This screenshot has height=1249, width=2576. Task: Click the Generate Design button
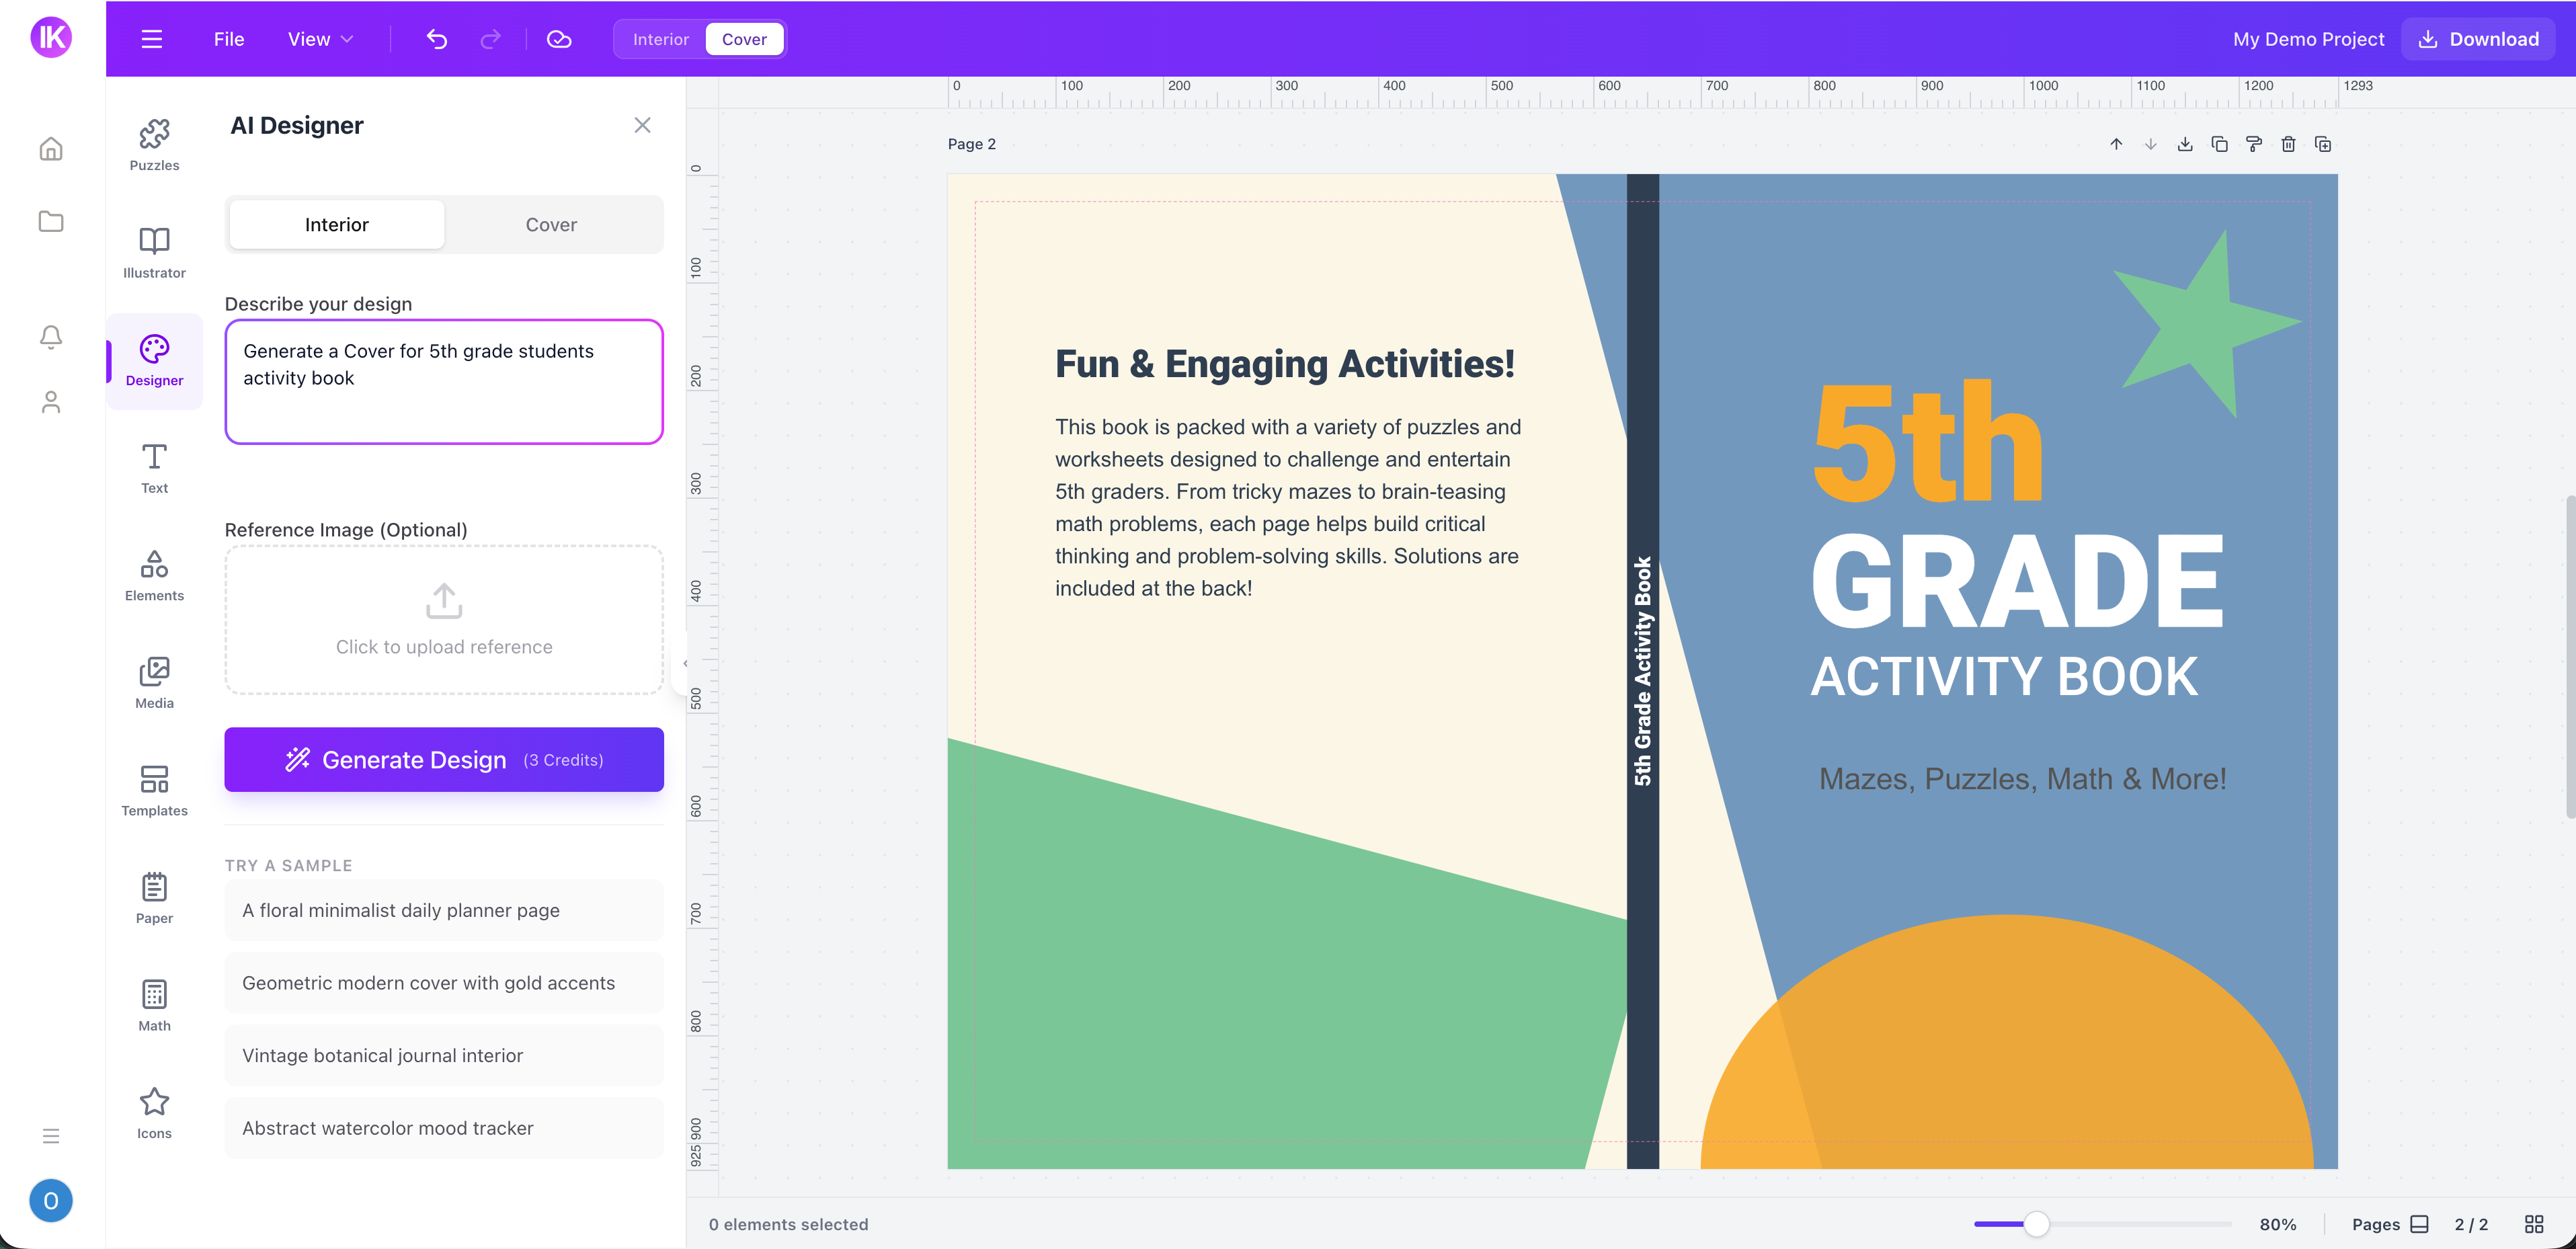(x=443, y=759)
